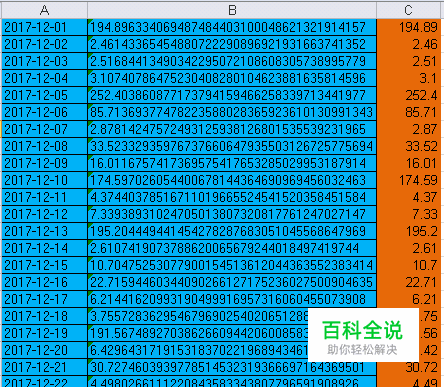Click rounded value 16.01
The width and height of the screenshot is (444, 387).
(x=408, y=163)
